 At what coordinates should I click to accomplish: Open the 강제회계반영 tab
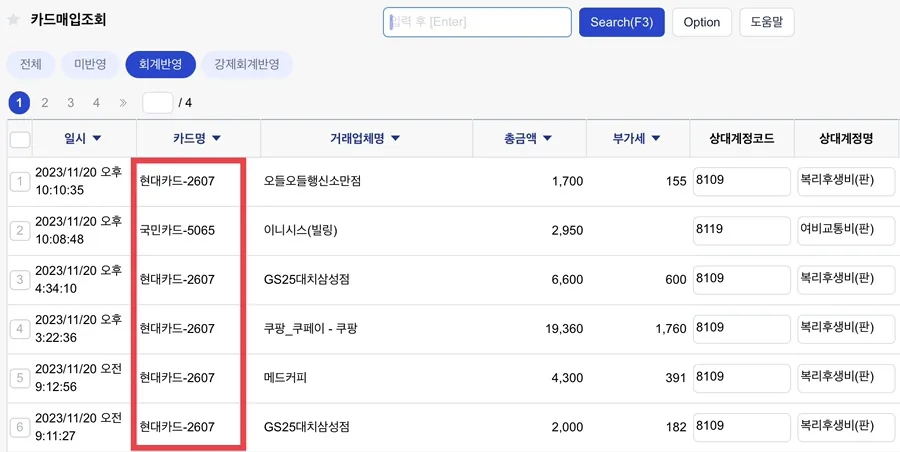[247, 64]
